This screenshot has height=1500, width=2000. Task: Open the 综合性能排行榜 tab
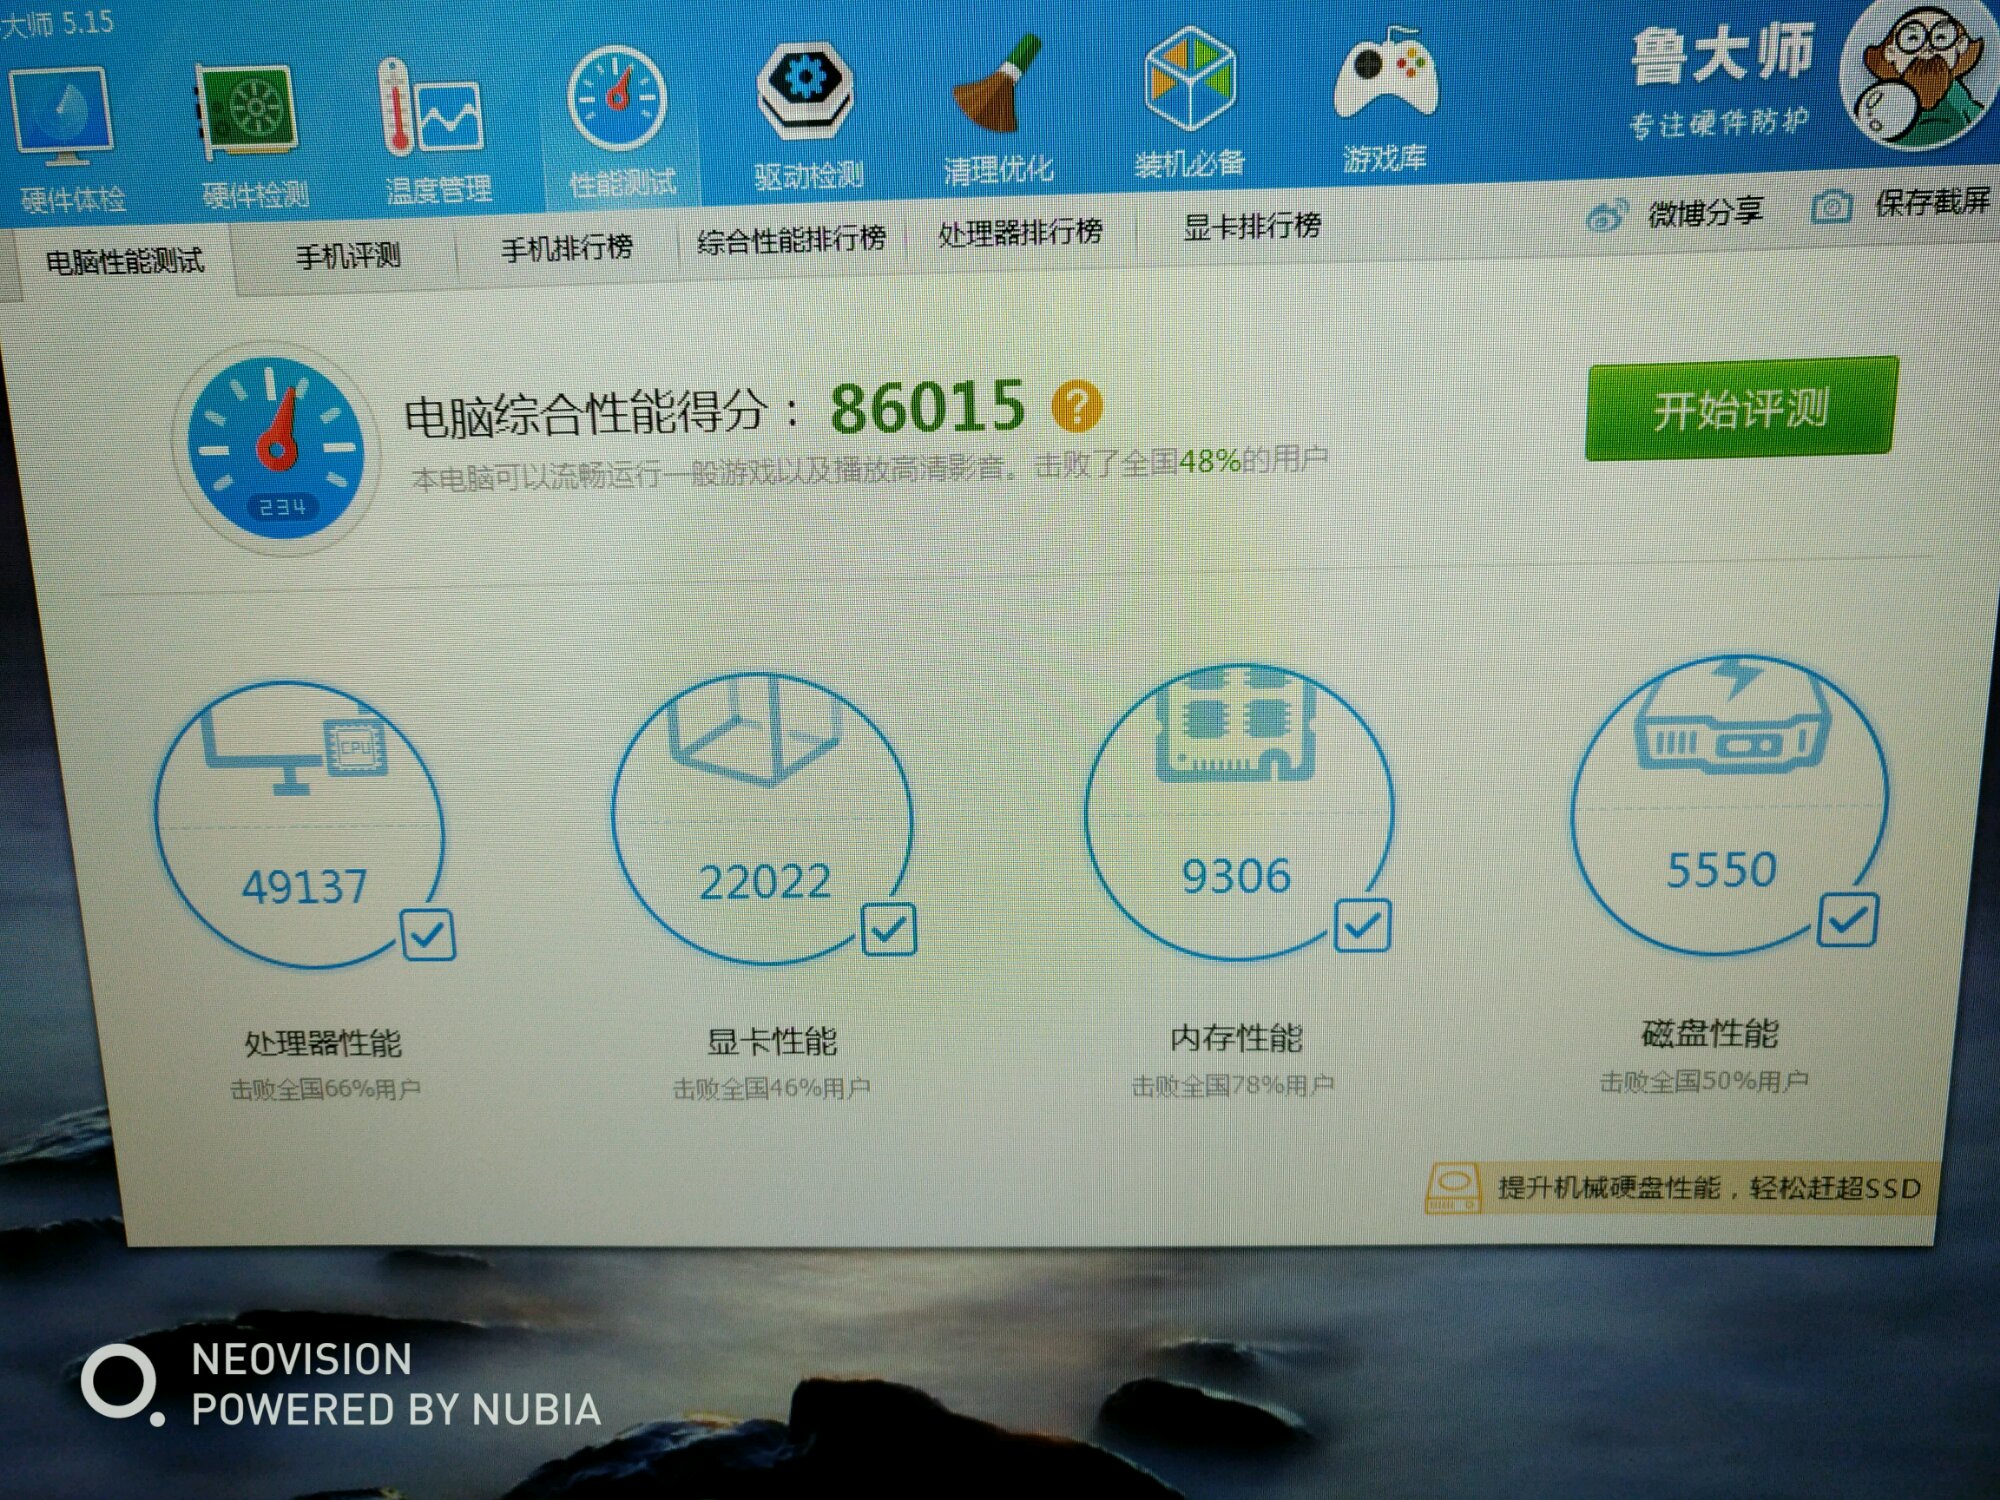coord(791,240)
